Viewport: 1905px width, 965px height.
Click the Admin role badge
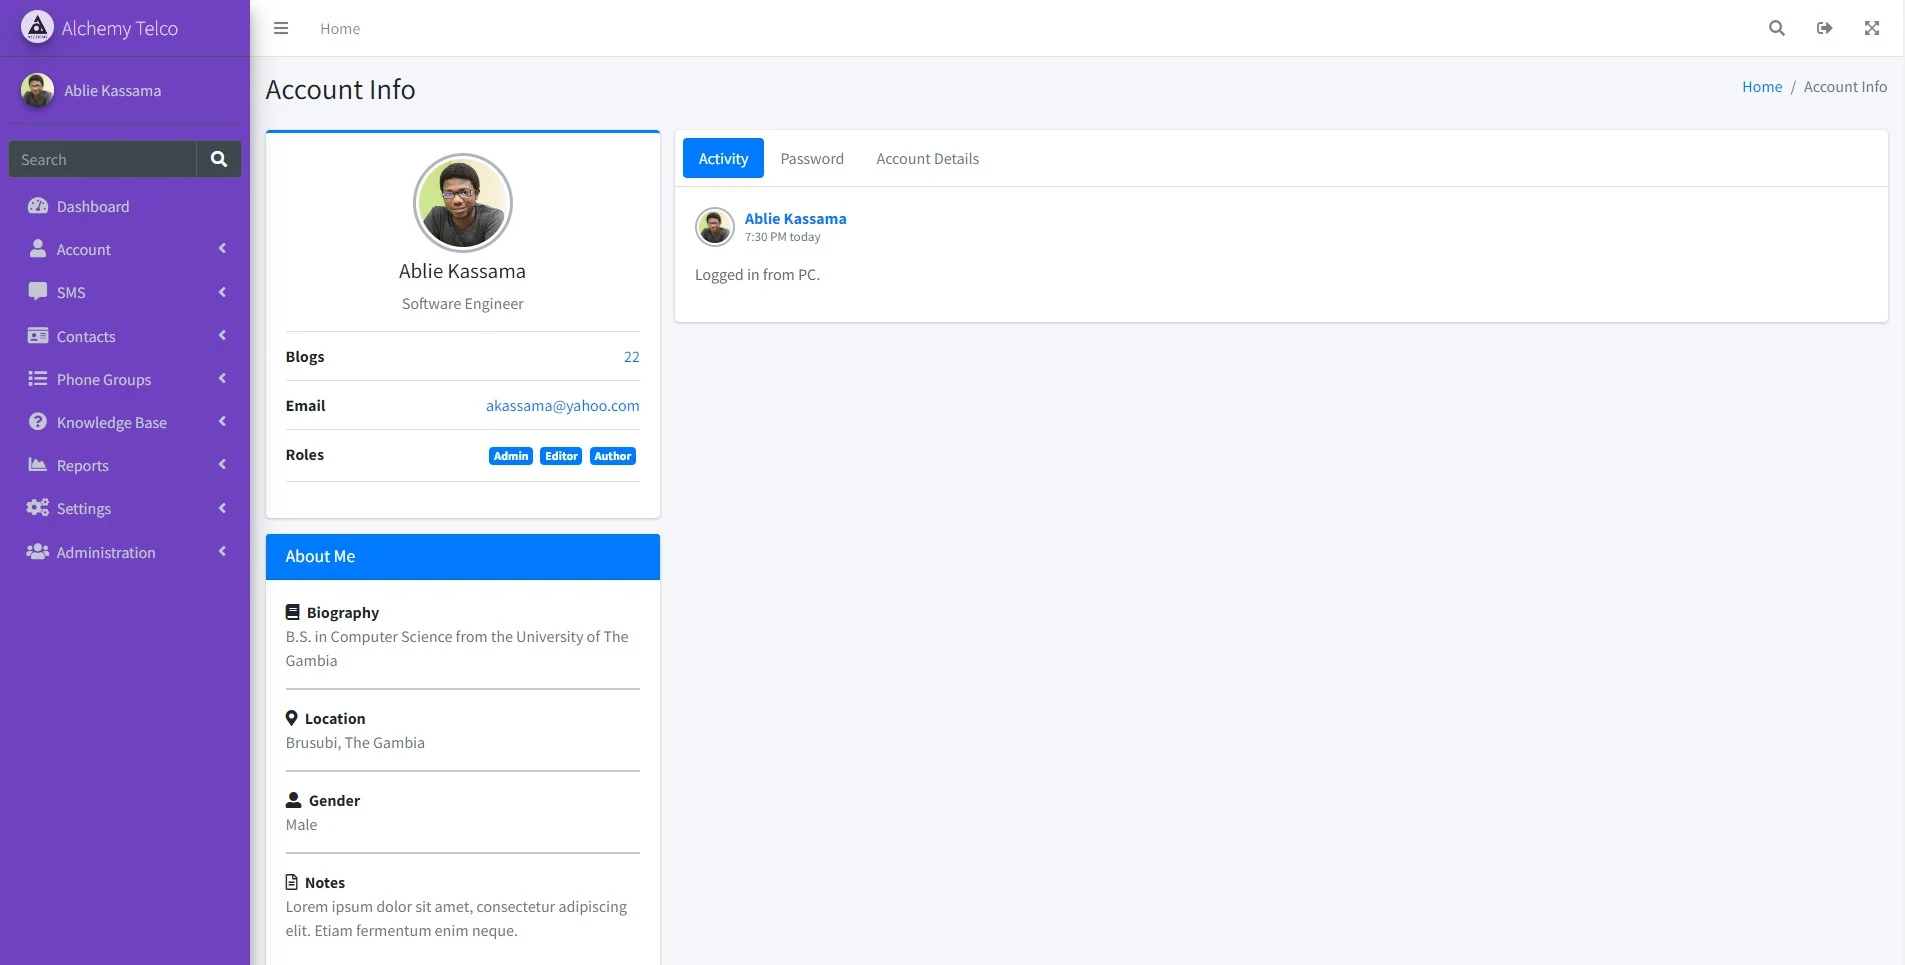coord(510,455)
